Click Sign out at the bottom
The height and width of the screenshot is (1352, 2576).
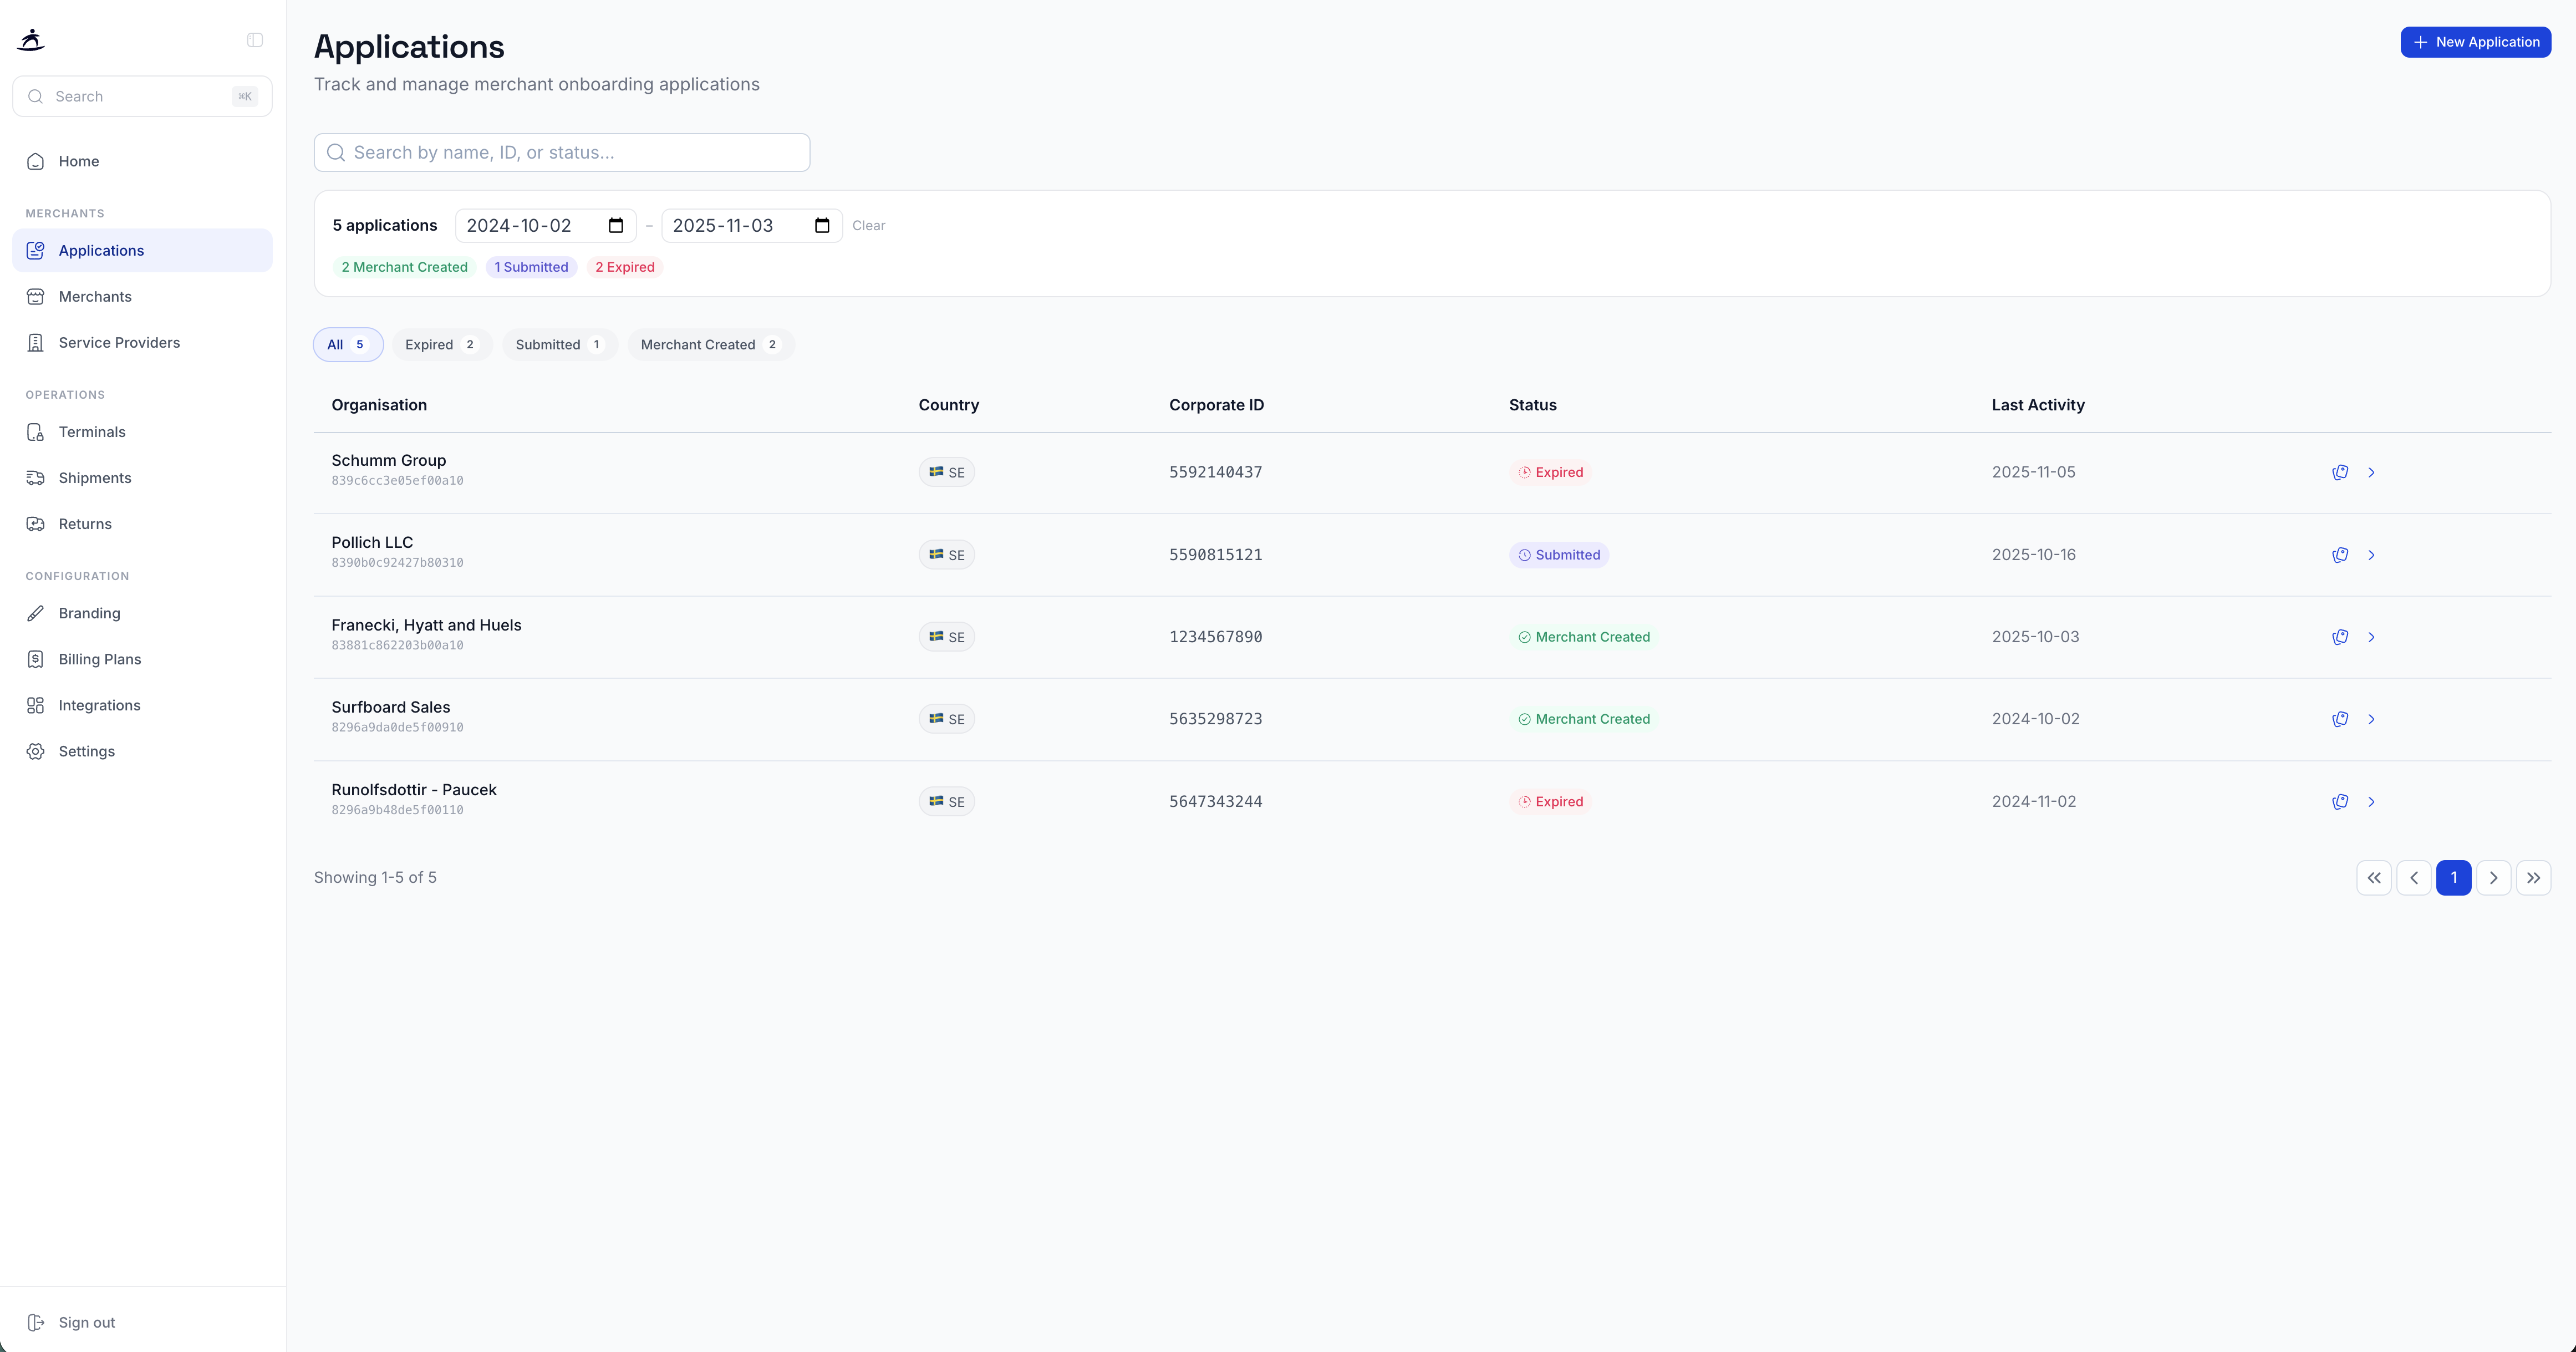click(86, 1322)
